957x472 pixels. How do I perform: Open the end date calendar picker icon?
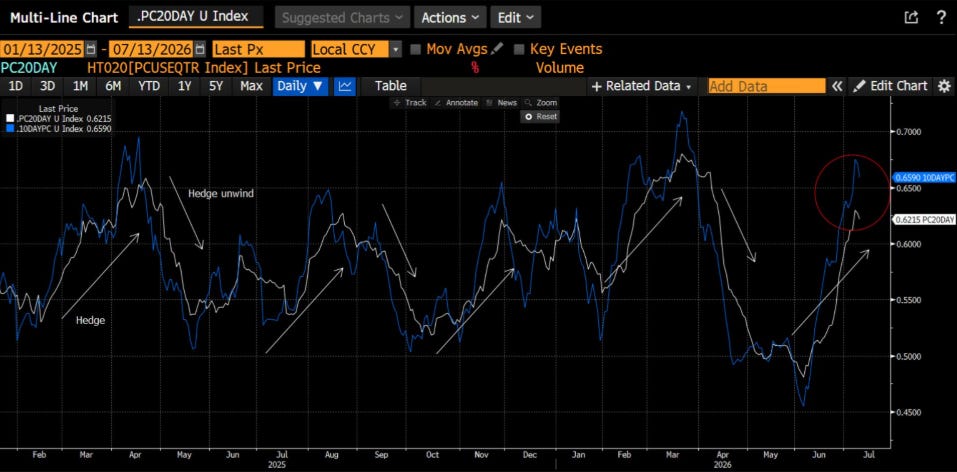(x=200, y=49)
